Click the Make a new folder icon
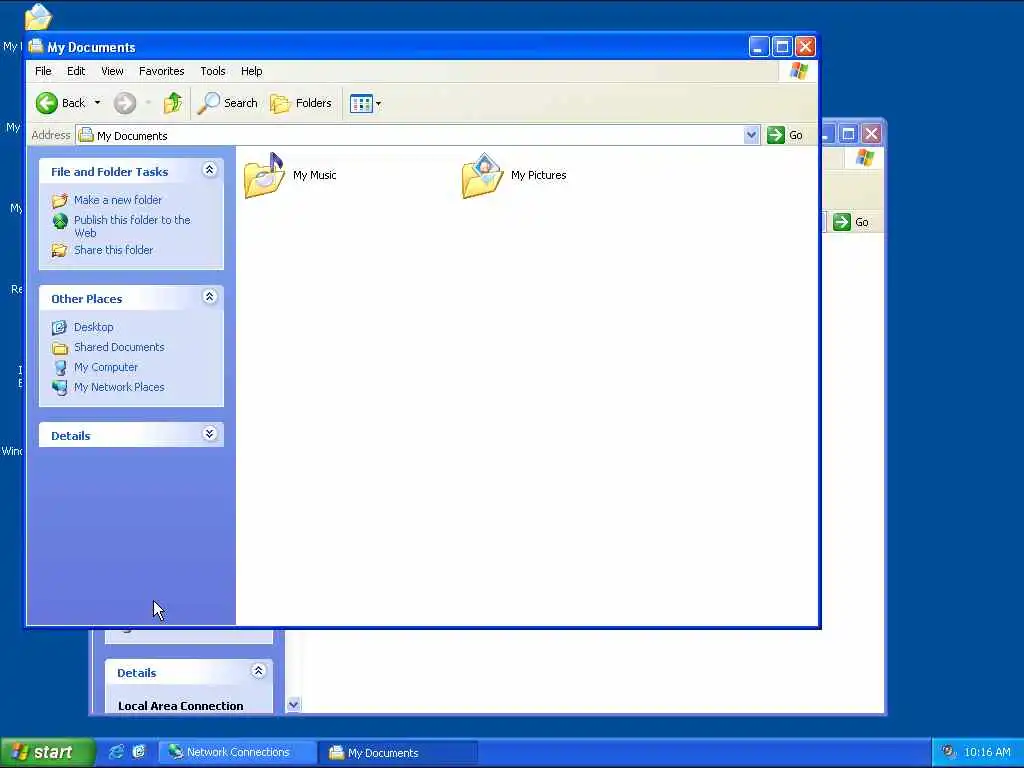 (x=59, y=200)
